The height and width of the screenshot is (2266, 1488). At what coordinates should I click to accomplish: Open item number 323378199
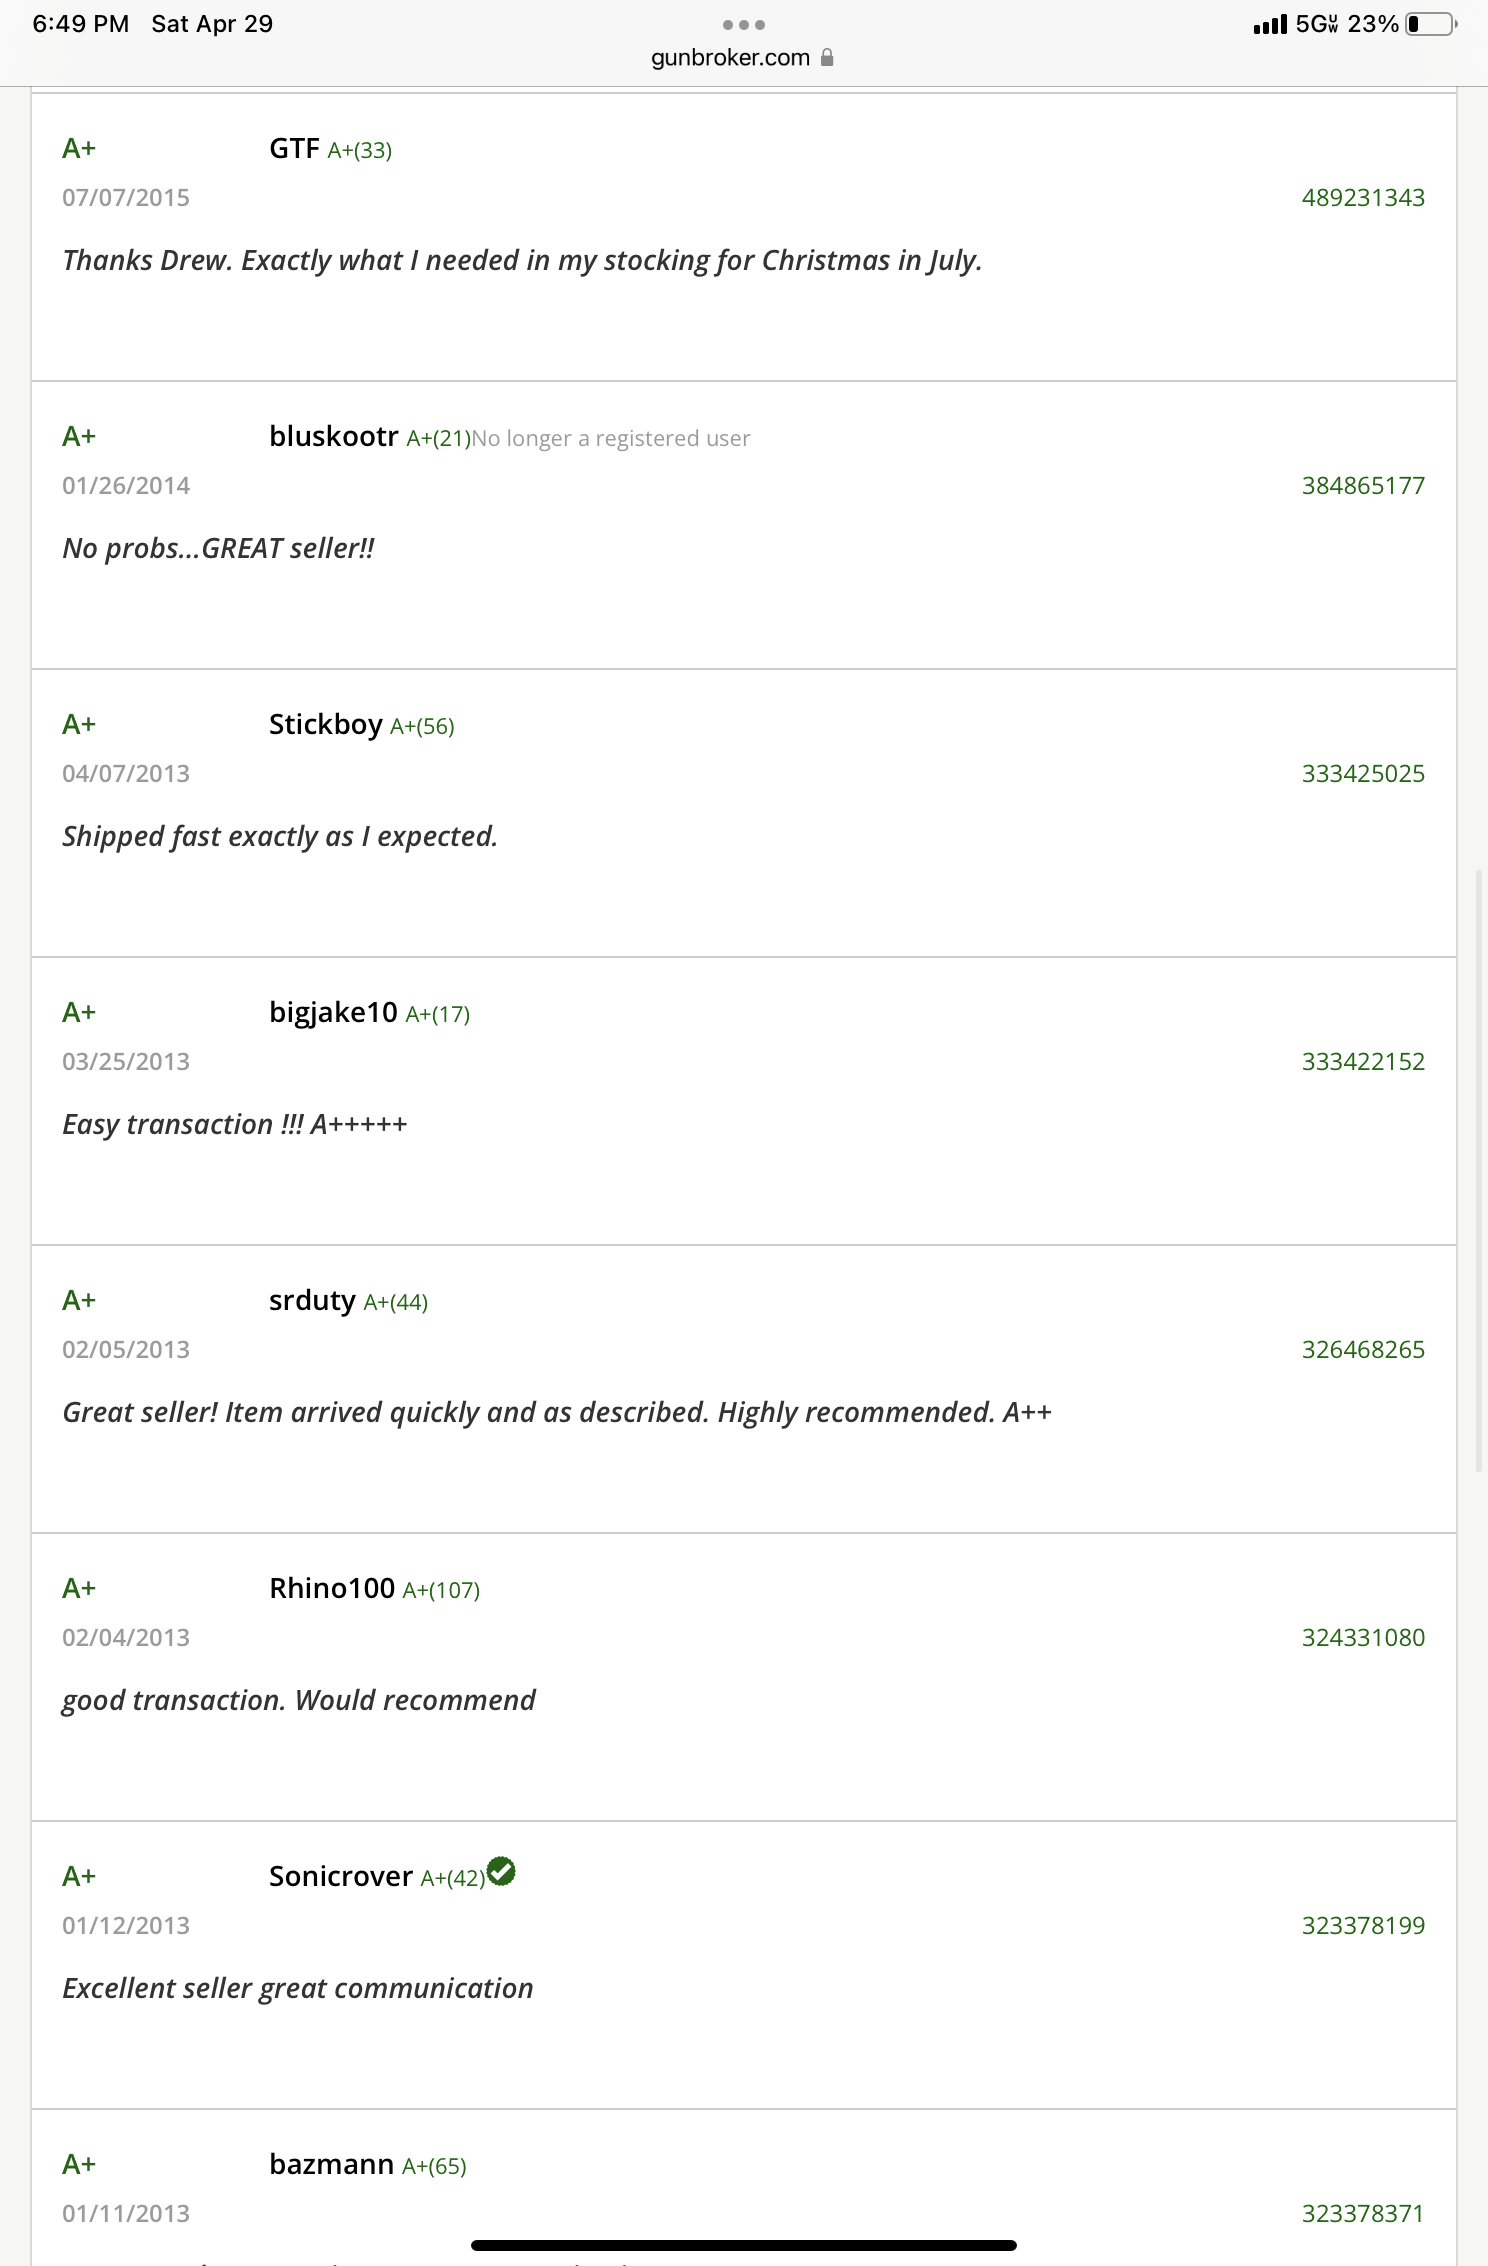(x=1362, y=1926)
